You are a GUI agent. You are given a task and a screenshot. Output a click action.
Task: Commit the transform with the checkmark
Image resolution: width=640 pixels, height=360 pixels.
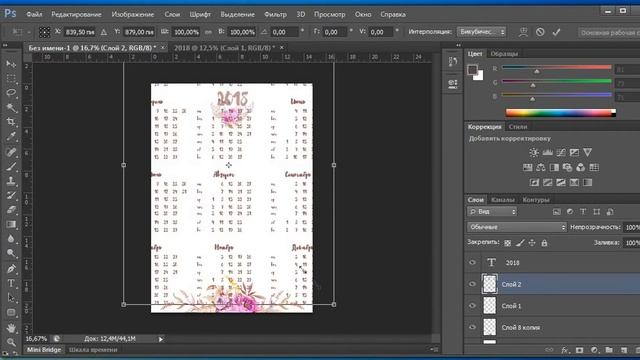click(556, 32)
